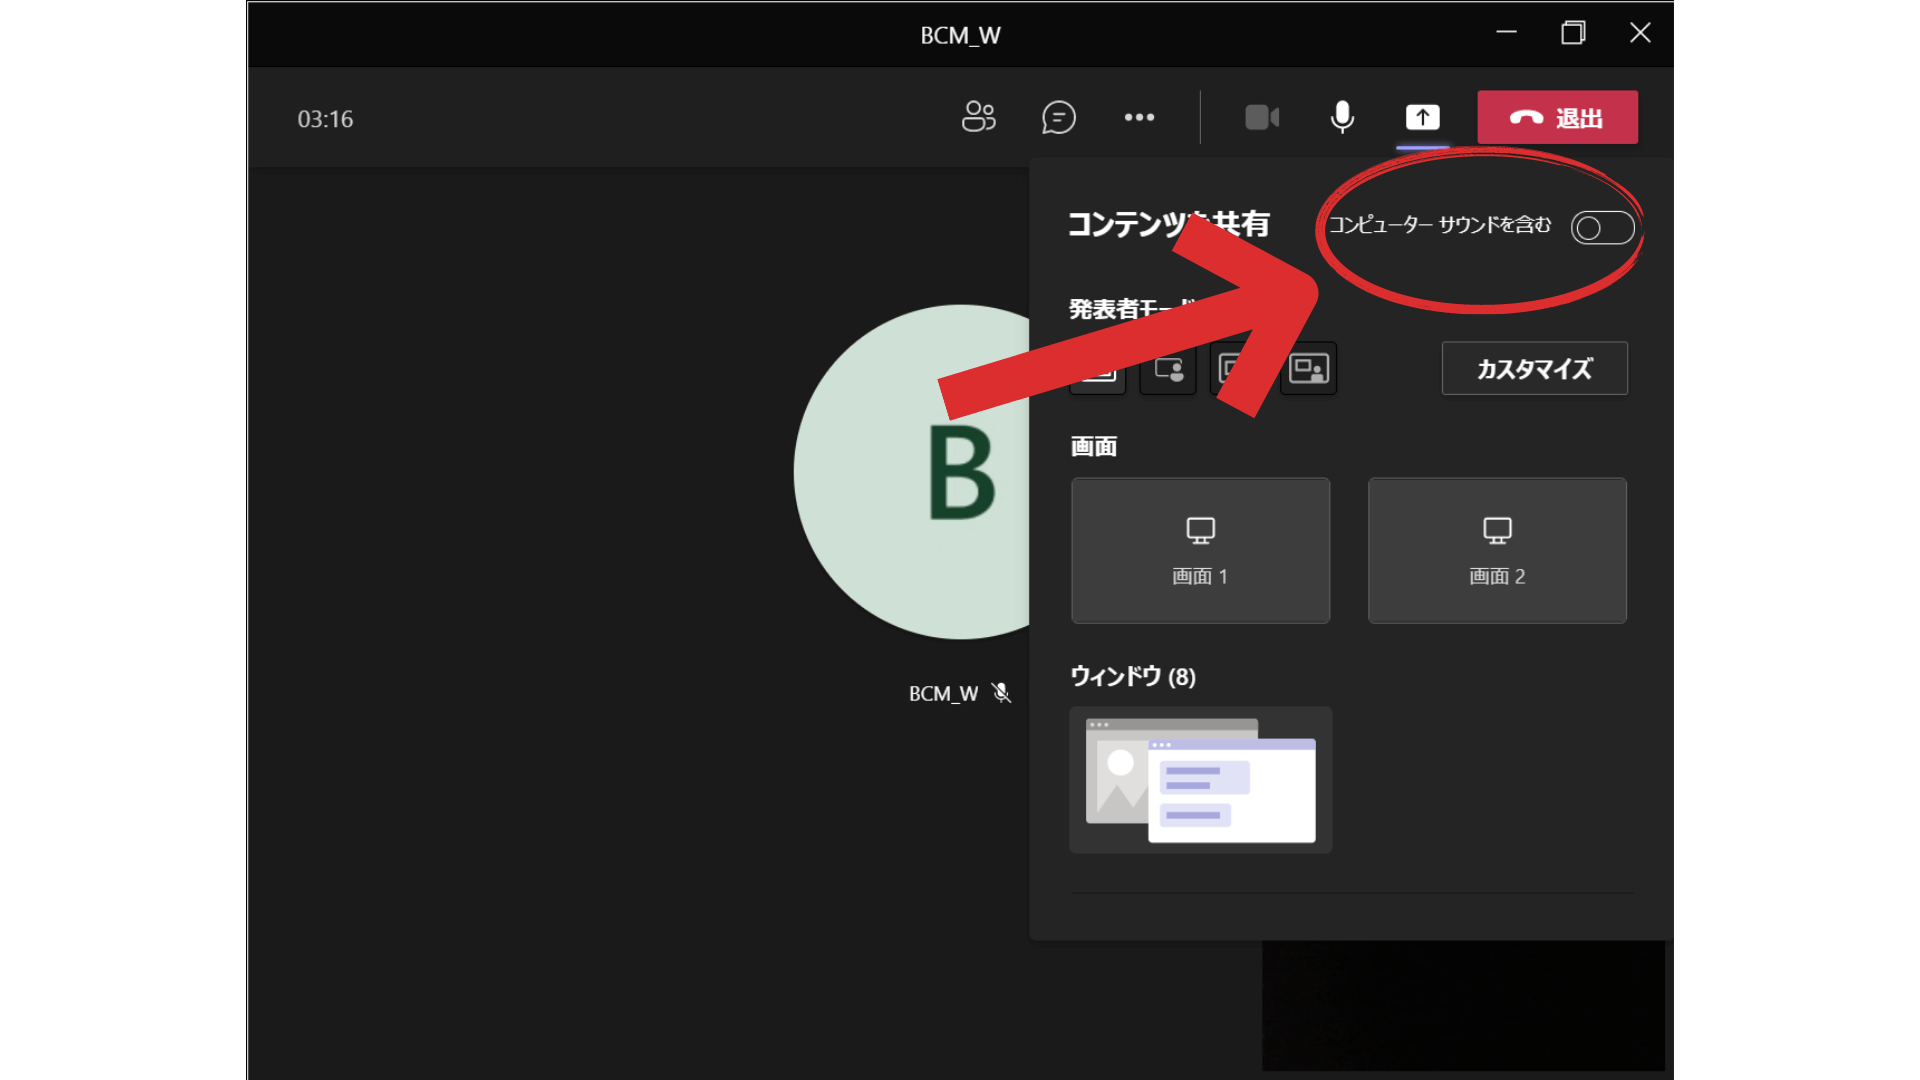
Task: Unmute the microphone
Action: click(1341, 117)
